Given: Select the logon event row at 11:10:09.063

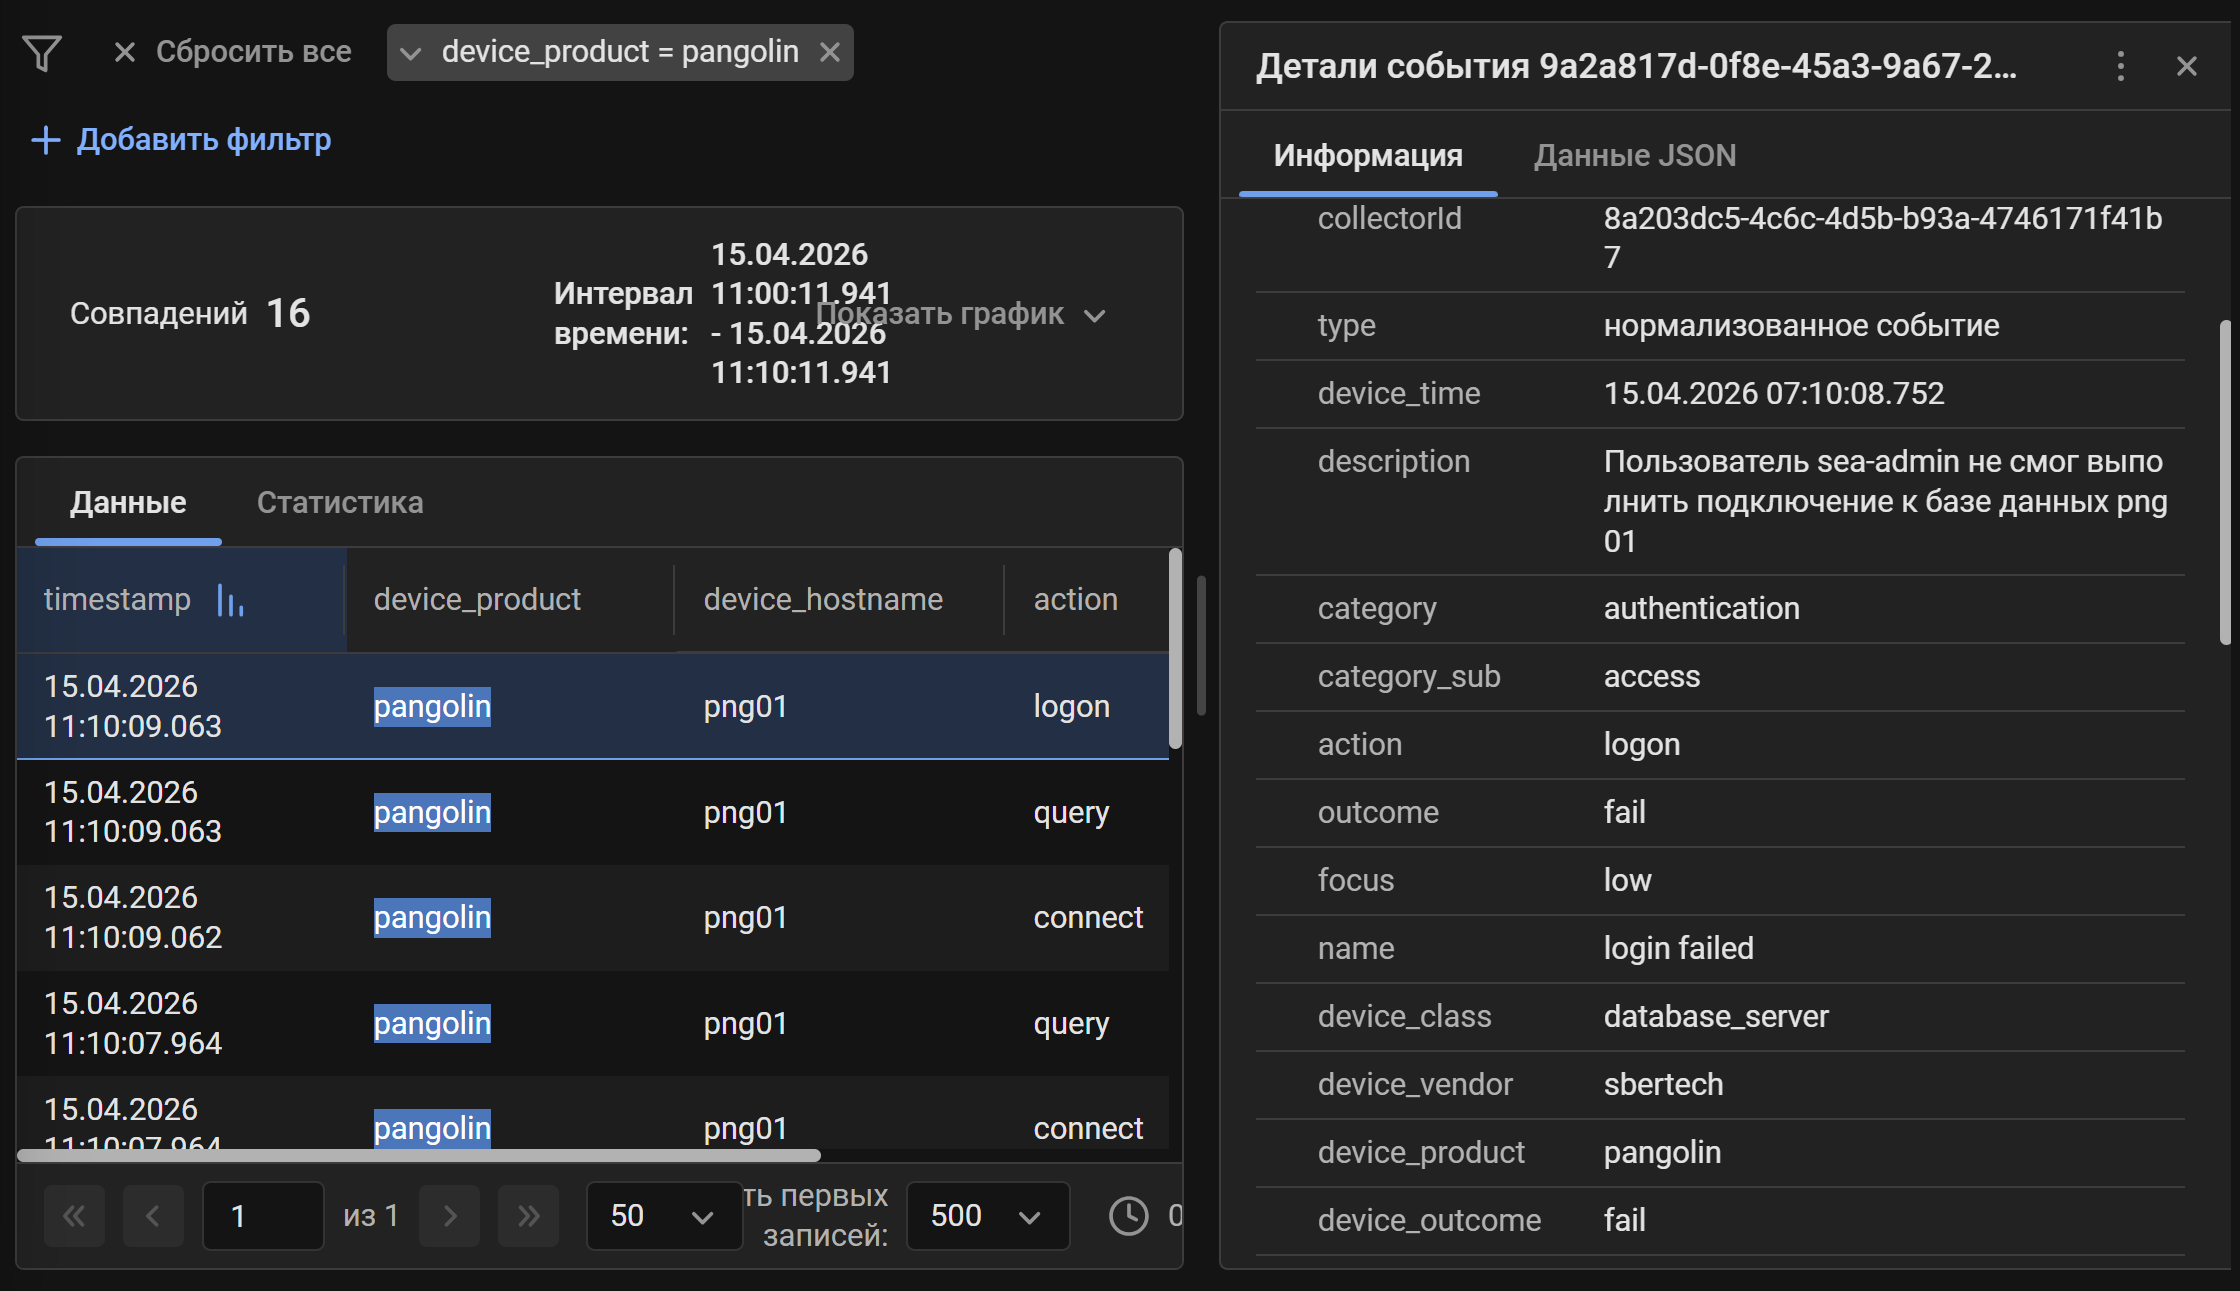Looking at the screenshot, I should click(x=593, y=706).
